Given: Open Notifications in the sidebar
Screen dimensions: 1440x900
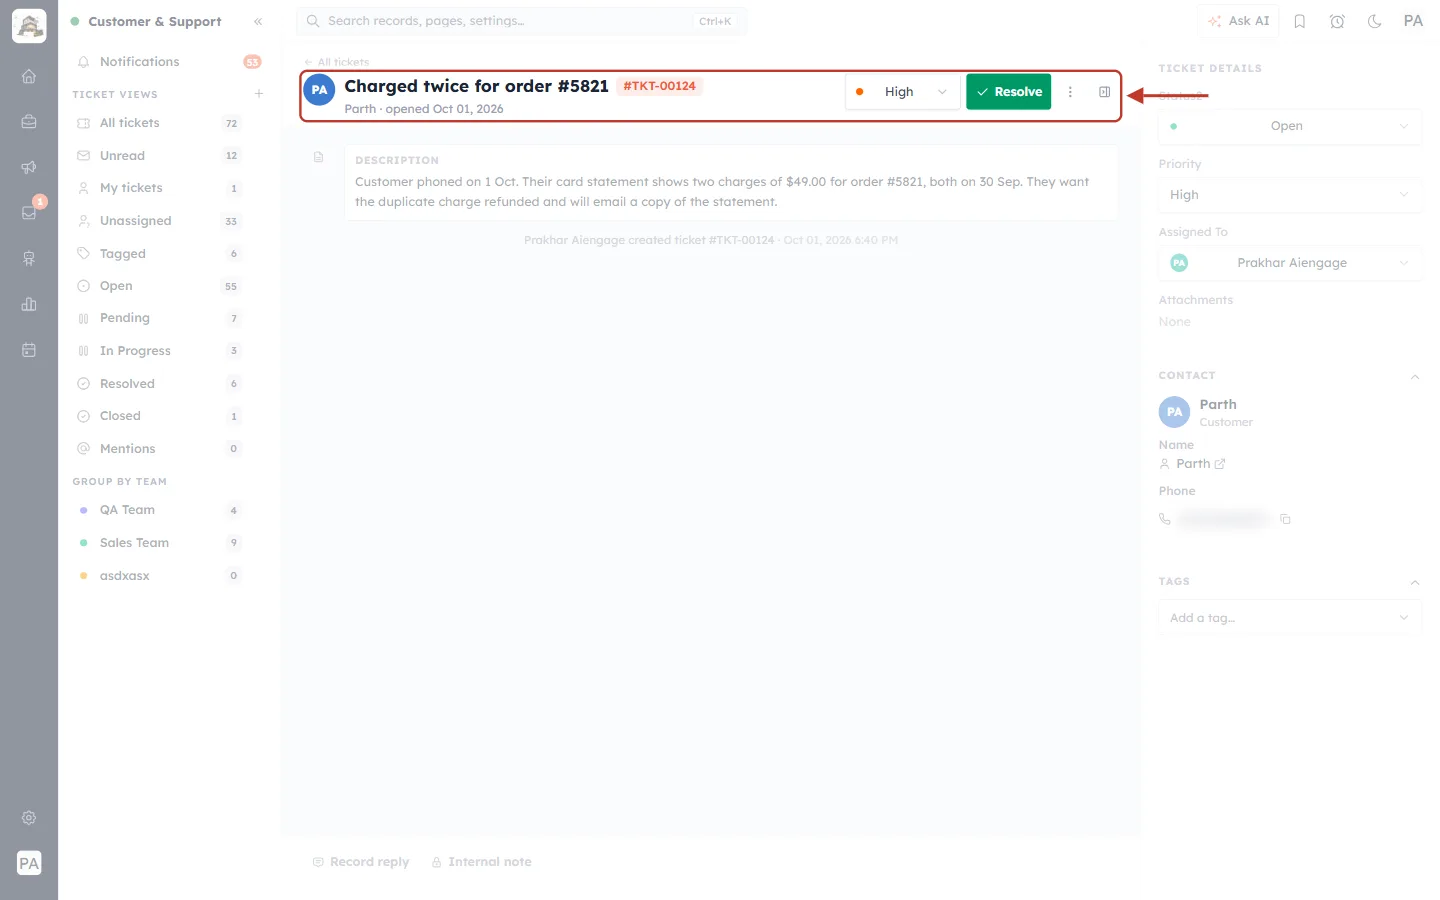Looking at the screenshot, I should pos(166,62).
